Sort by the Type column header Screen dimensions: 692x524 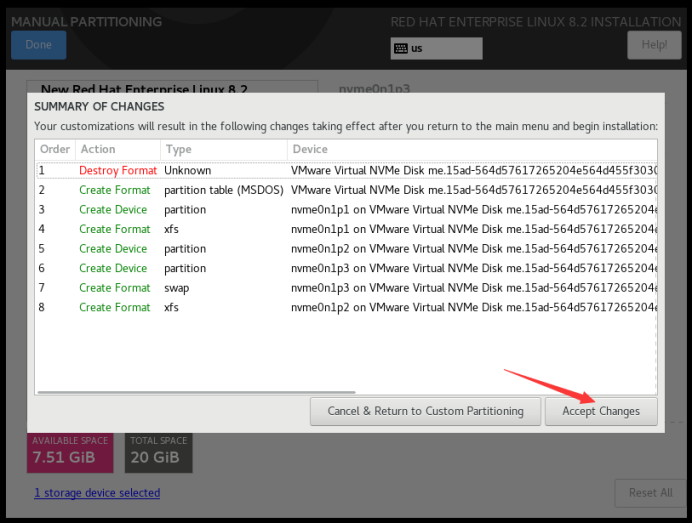[224, 149]
